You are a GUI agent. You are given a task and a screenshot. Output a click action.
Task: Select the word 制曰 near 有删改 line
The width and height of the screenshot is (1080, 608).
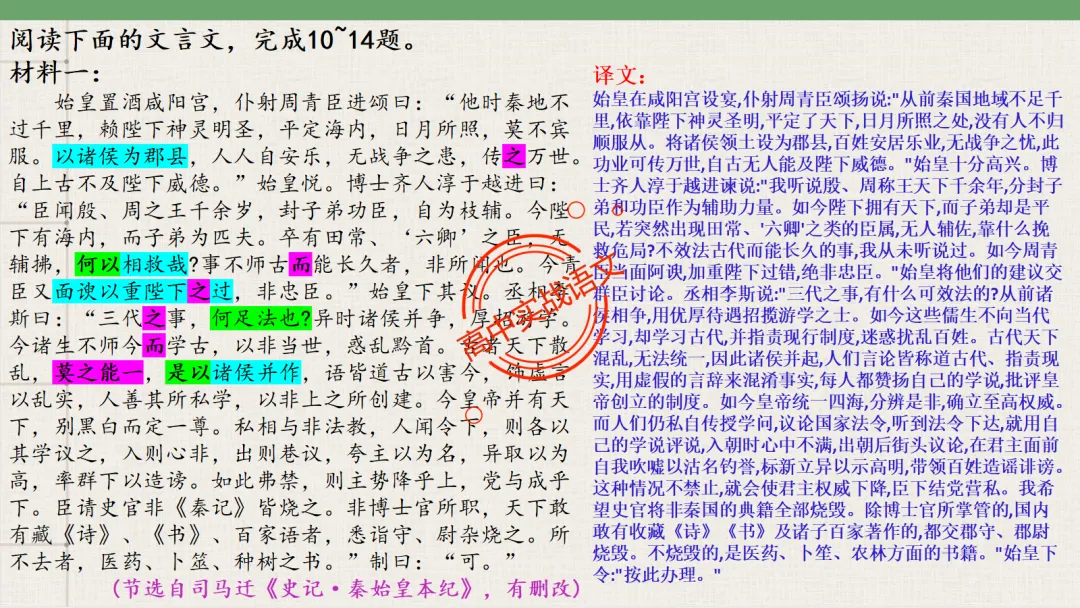(x=389, y=558)
